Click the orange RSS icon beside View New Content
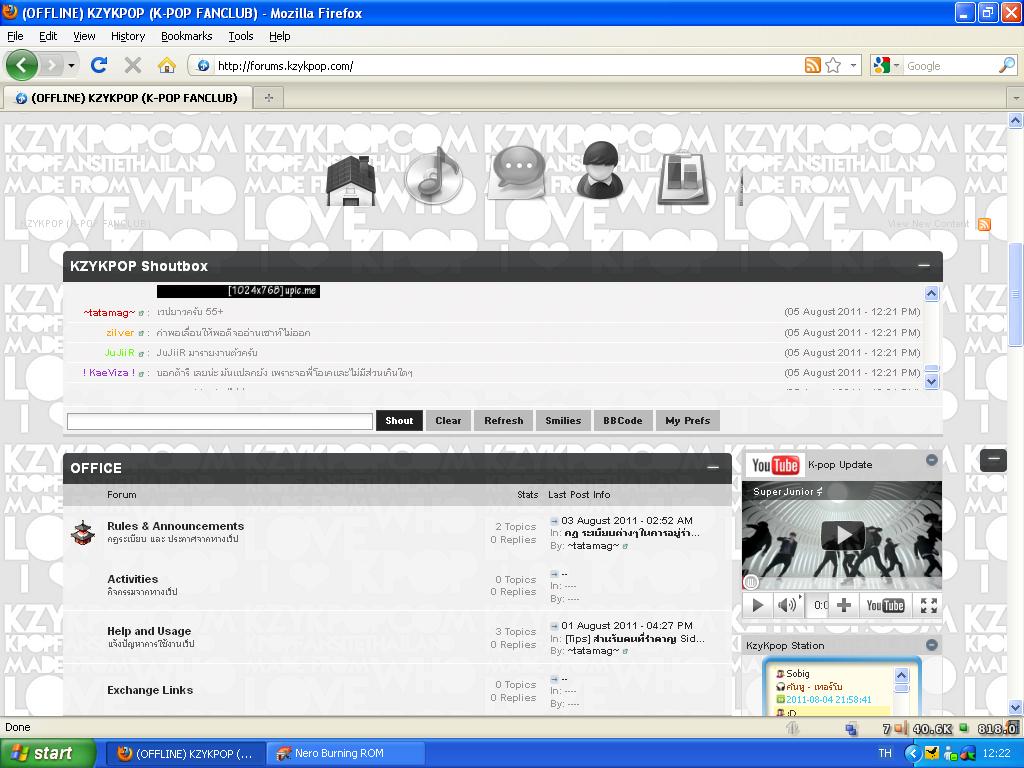Screen dimensions: 1024x768 point(984,224)
